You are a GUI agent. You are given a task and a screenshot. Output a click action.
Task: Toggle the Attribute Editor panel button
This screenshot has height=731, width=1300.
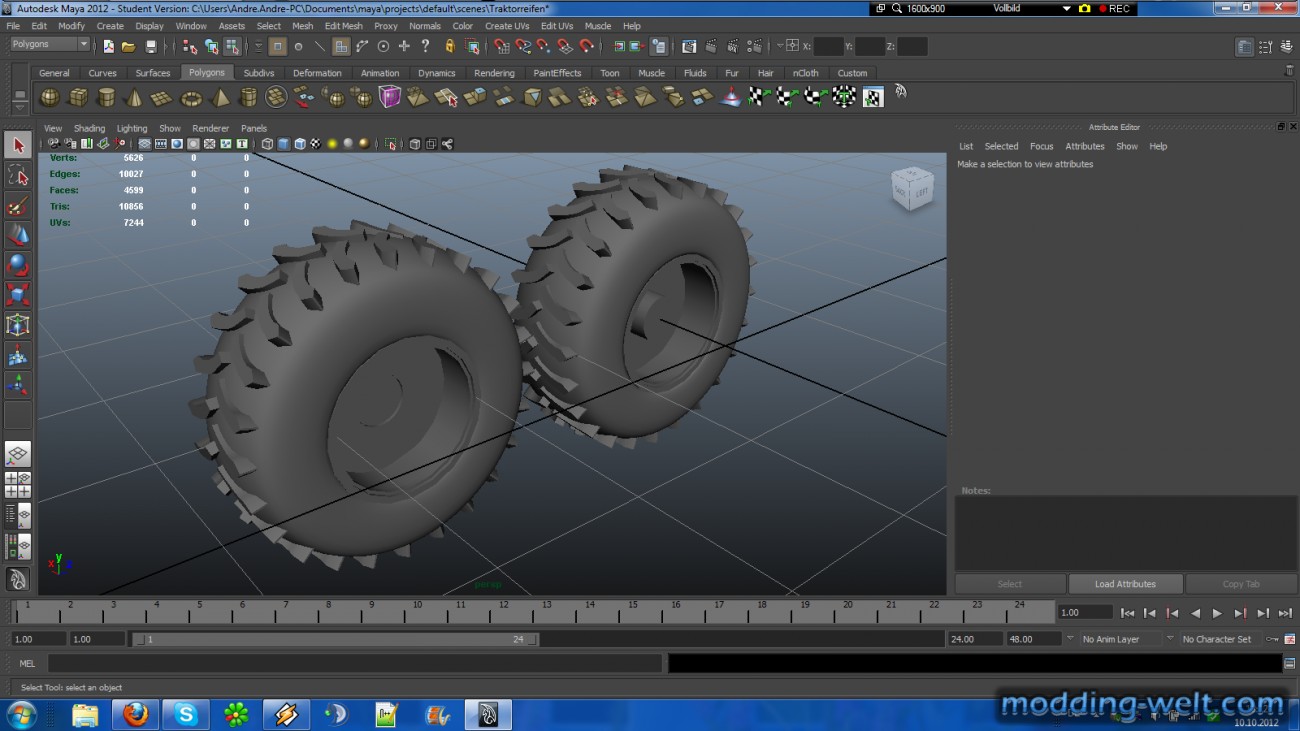[1245, 47]
